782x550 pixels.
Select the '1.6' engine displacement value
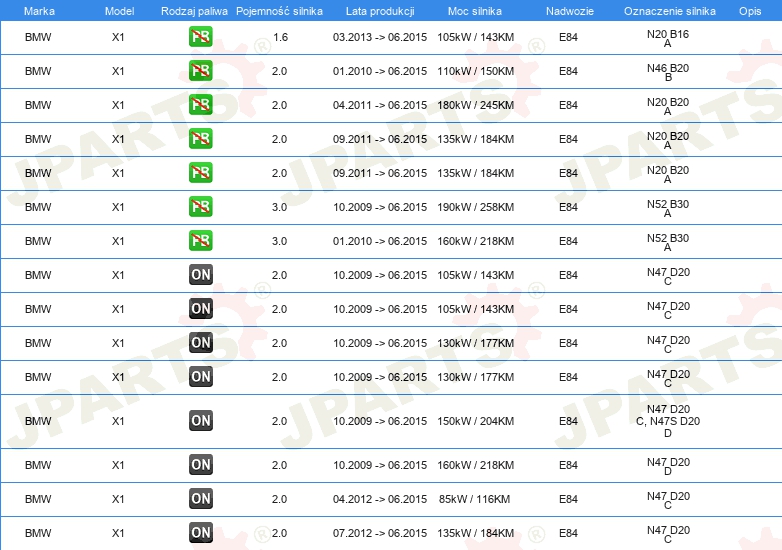tap(280, 37)
